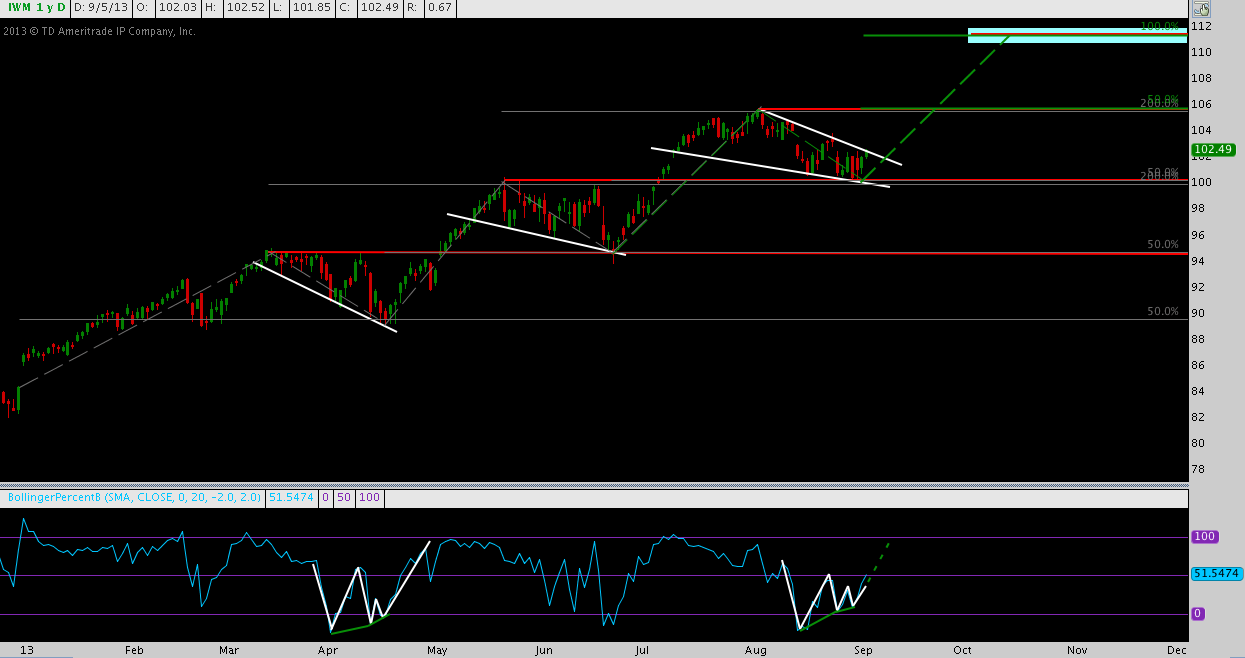
Task: Click the 51.5474 indicator bubble on axis
Action: [1217, 574]
